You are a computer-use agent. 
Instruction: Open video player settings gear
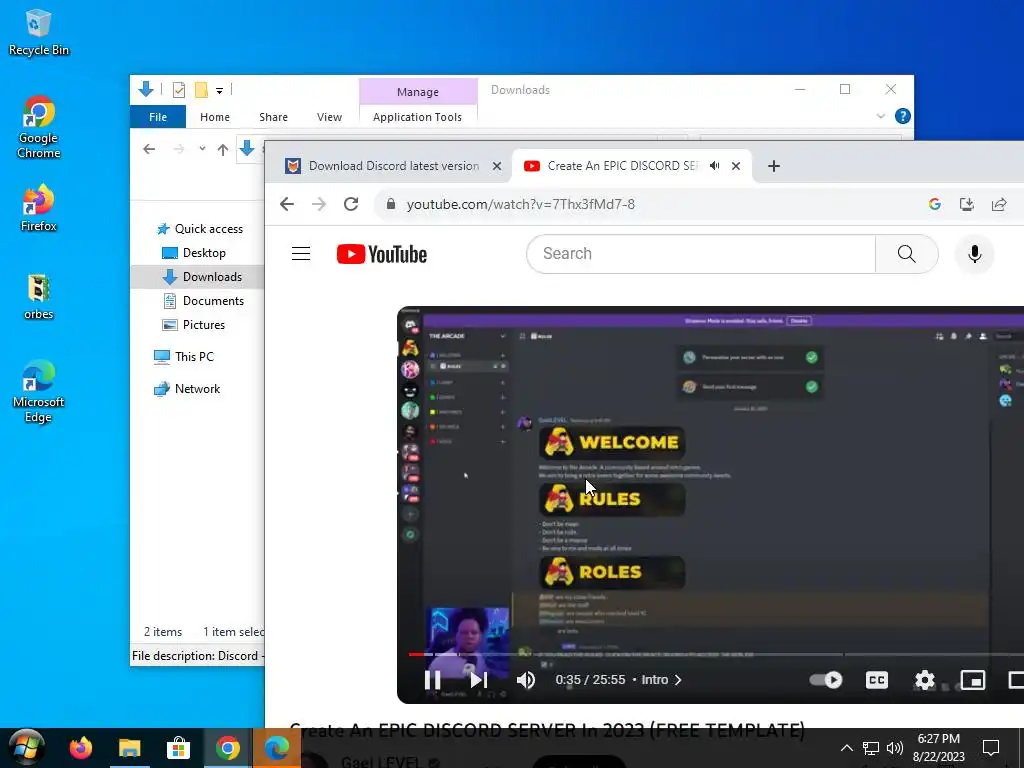[924, 680]
